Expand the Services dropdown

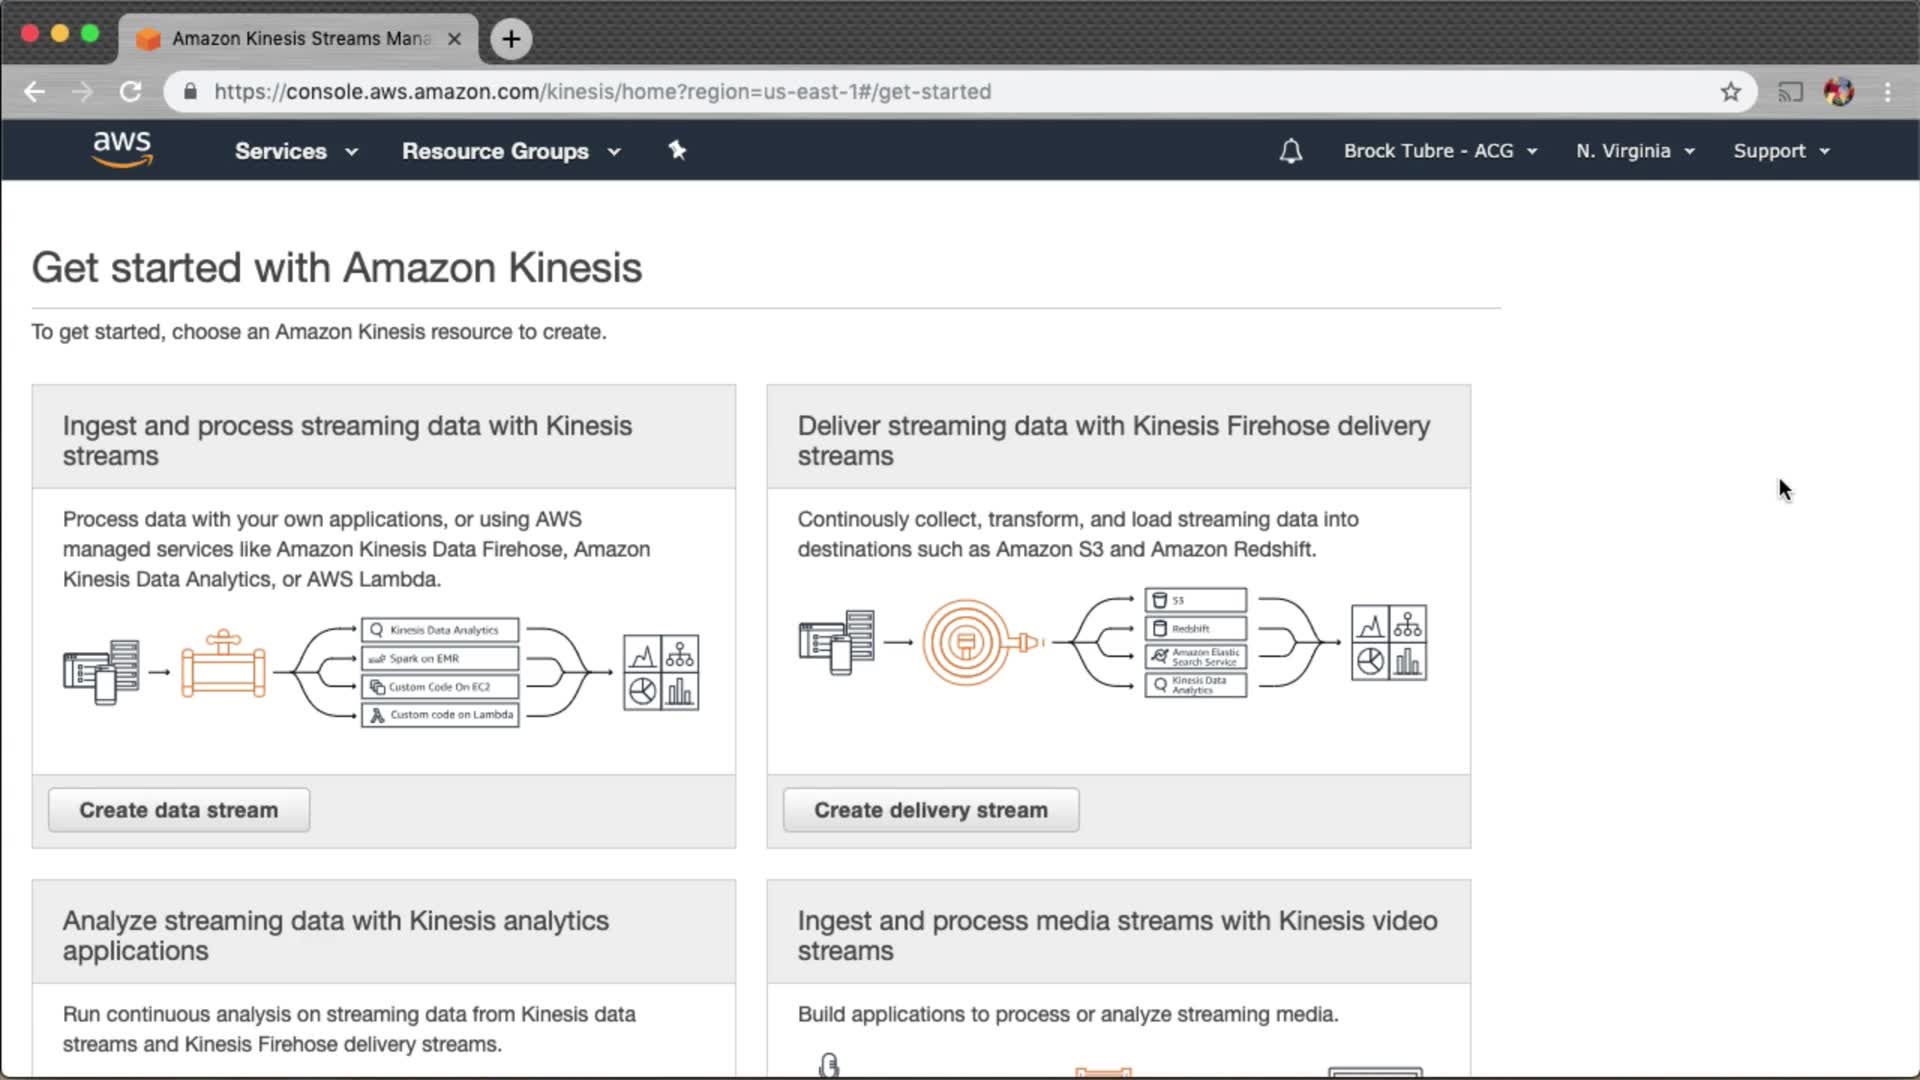[296, 151]
